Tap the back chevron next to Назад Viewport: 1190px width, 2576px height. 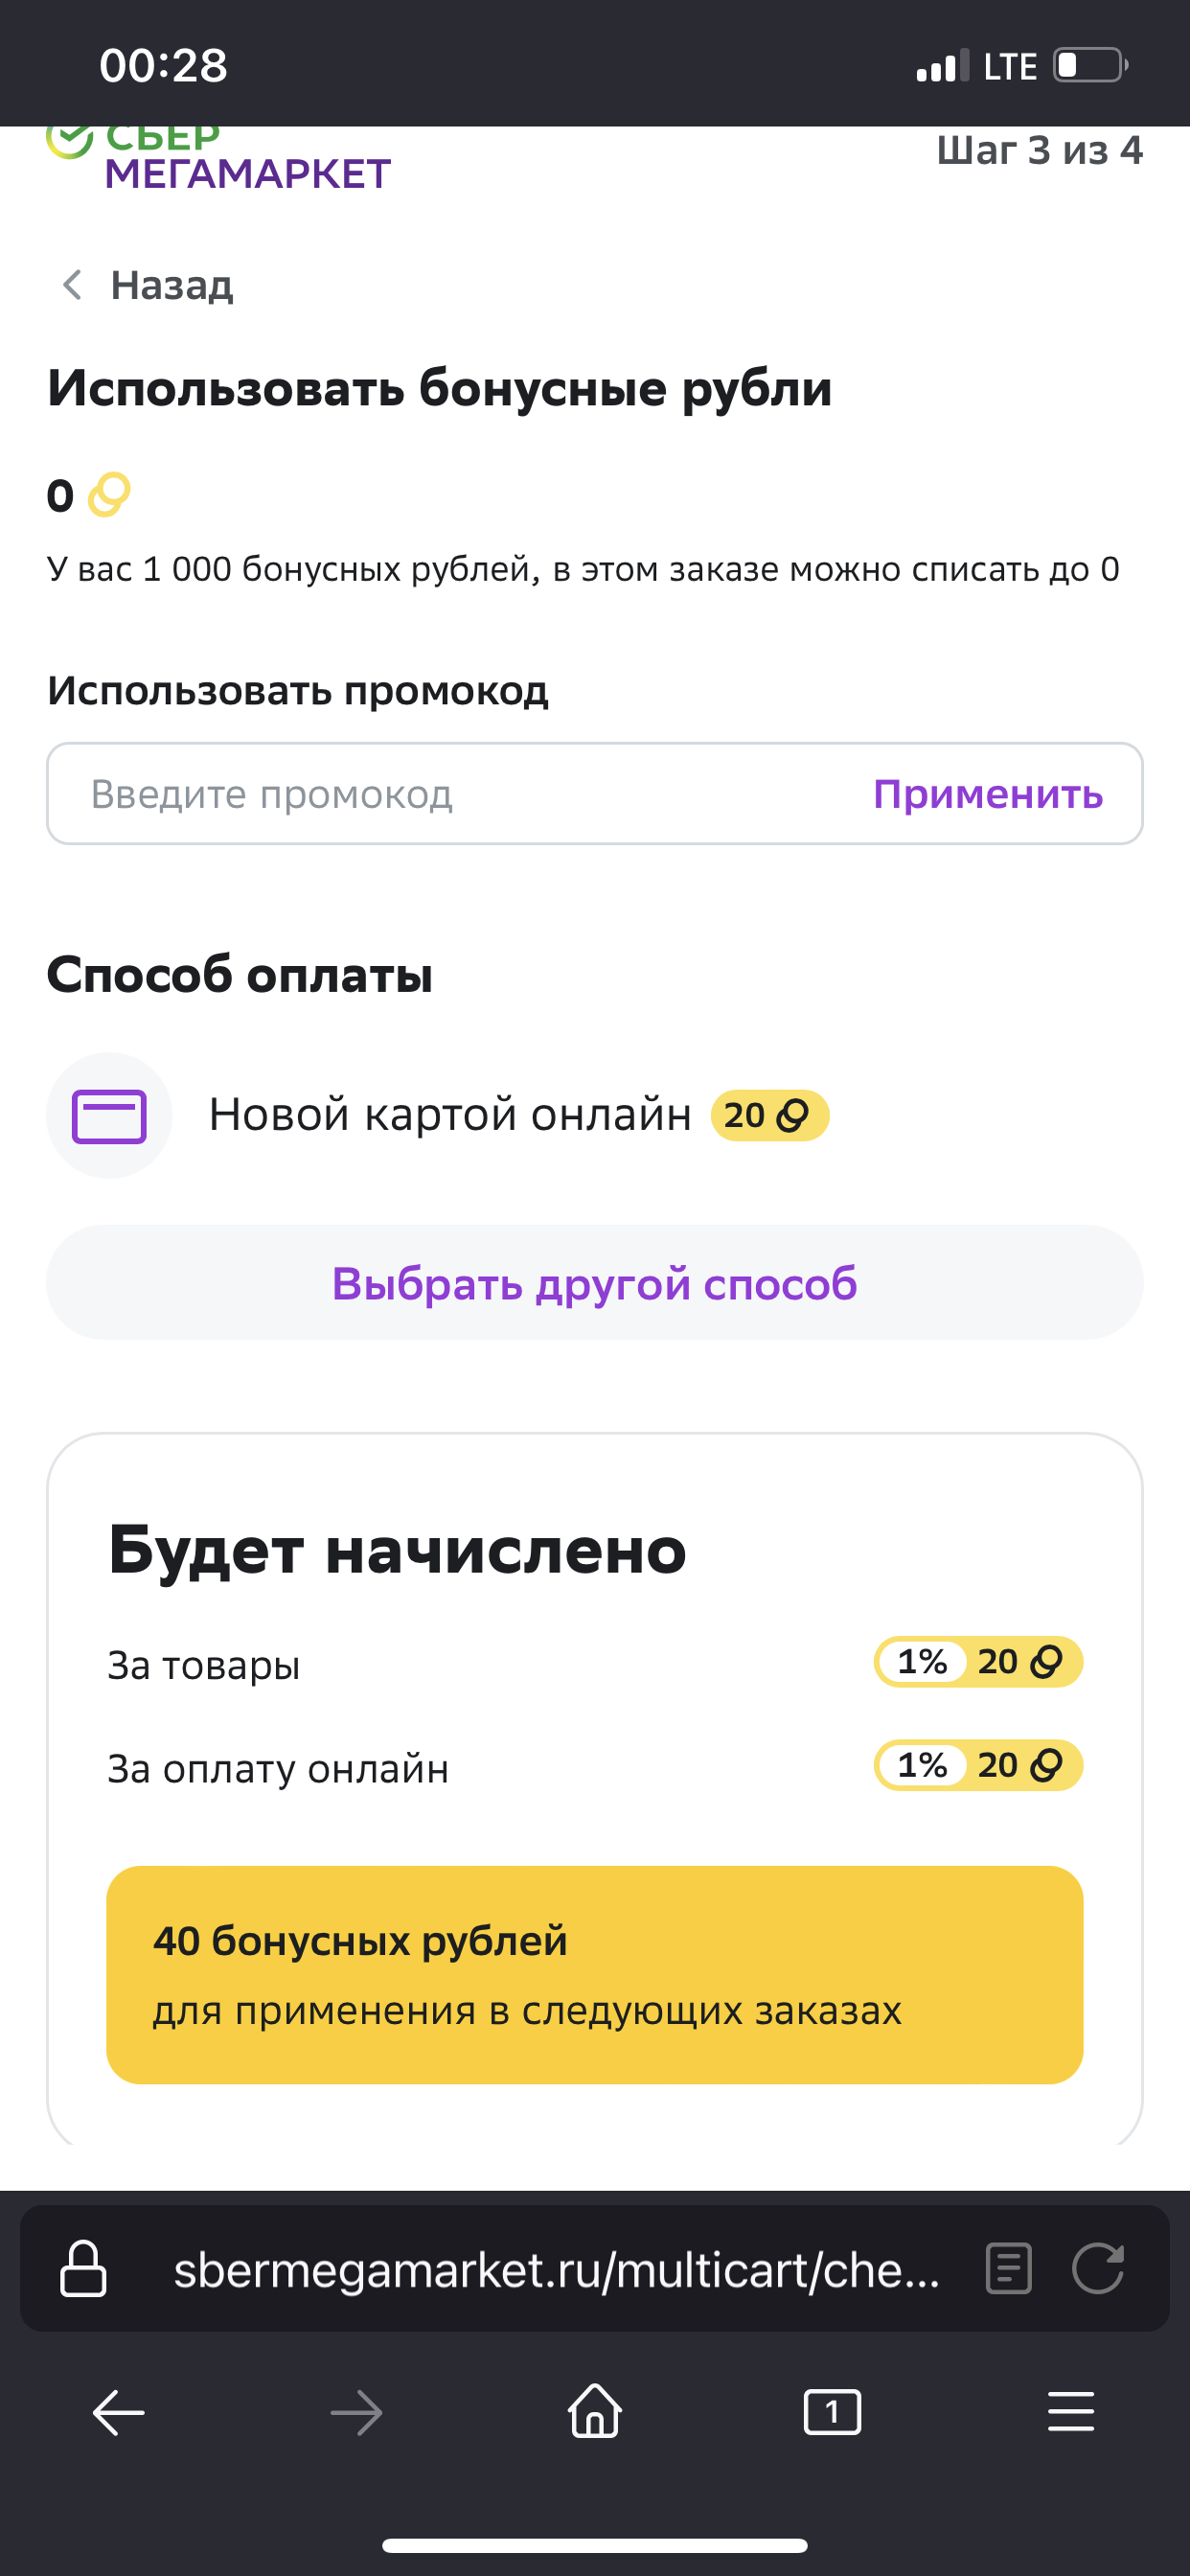pyautogui.click(x=72, y=285)
